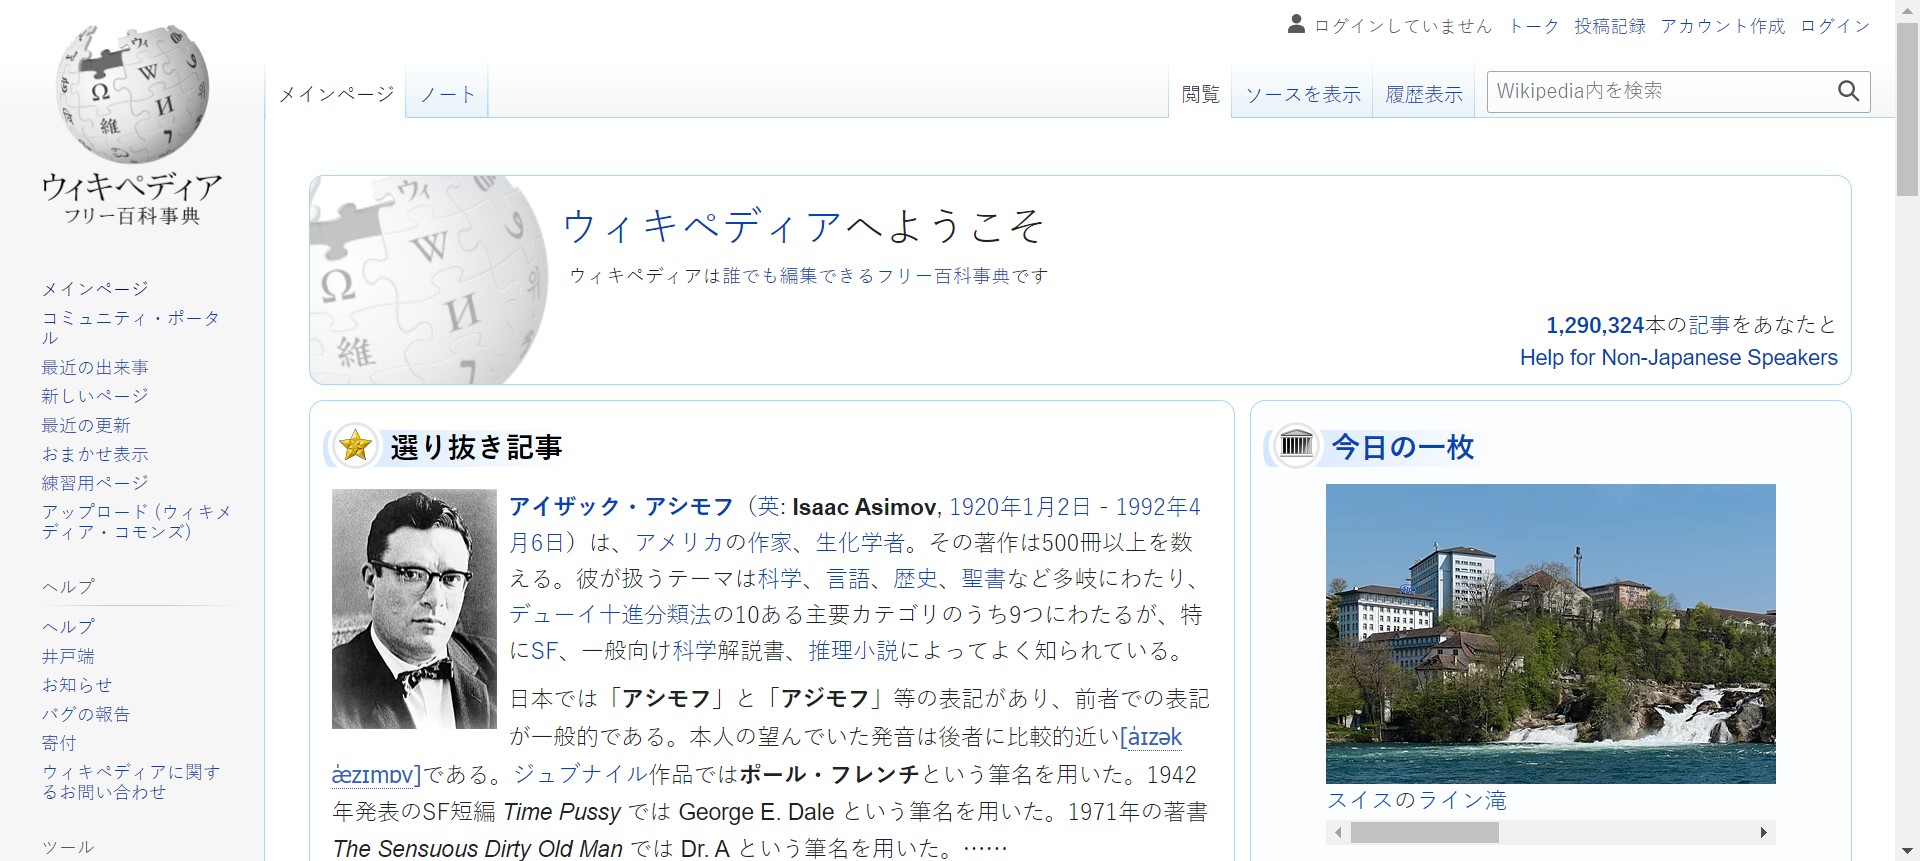Open the トーク link
This screenshot has height=861, width=1920.
(1534, 26)
